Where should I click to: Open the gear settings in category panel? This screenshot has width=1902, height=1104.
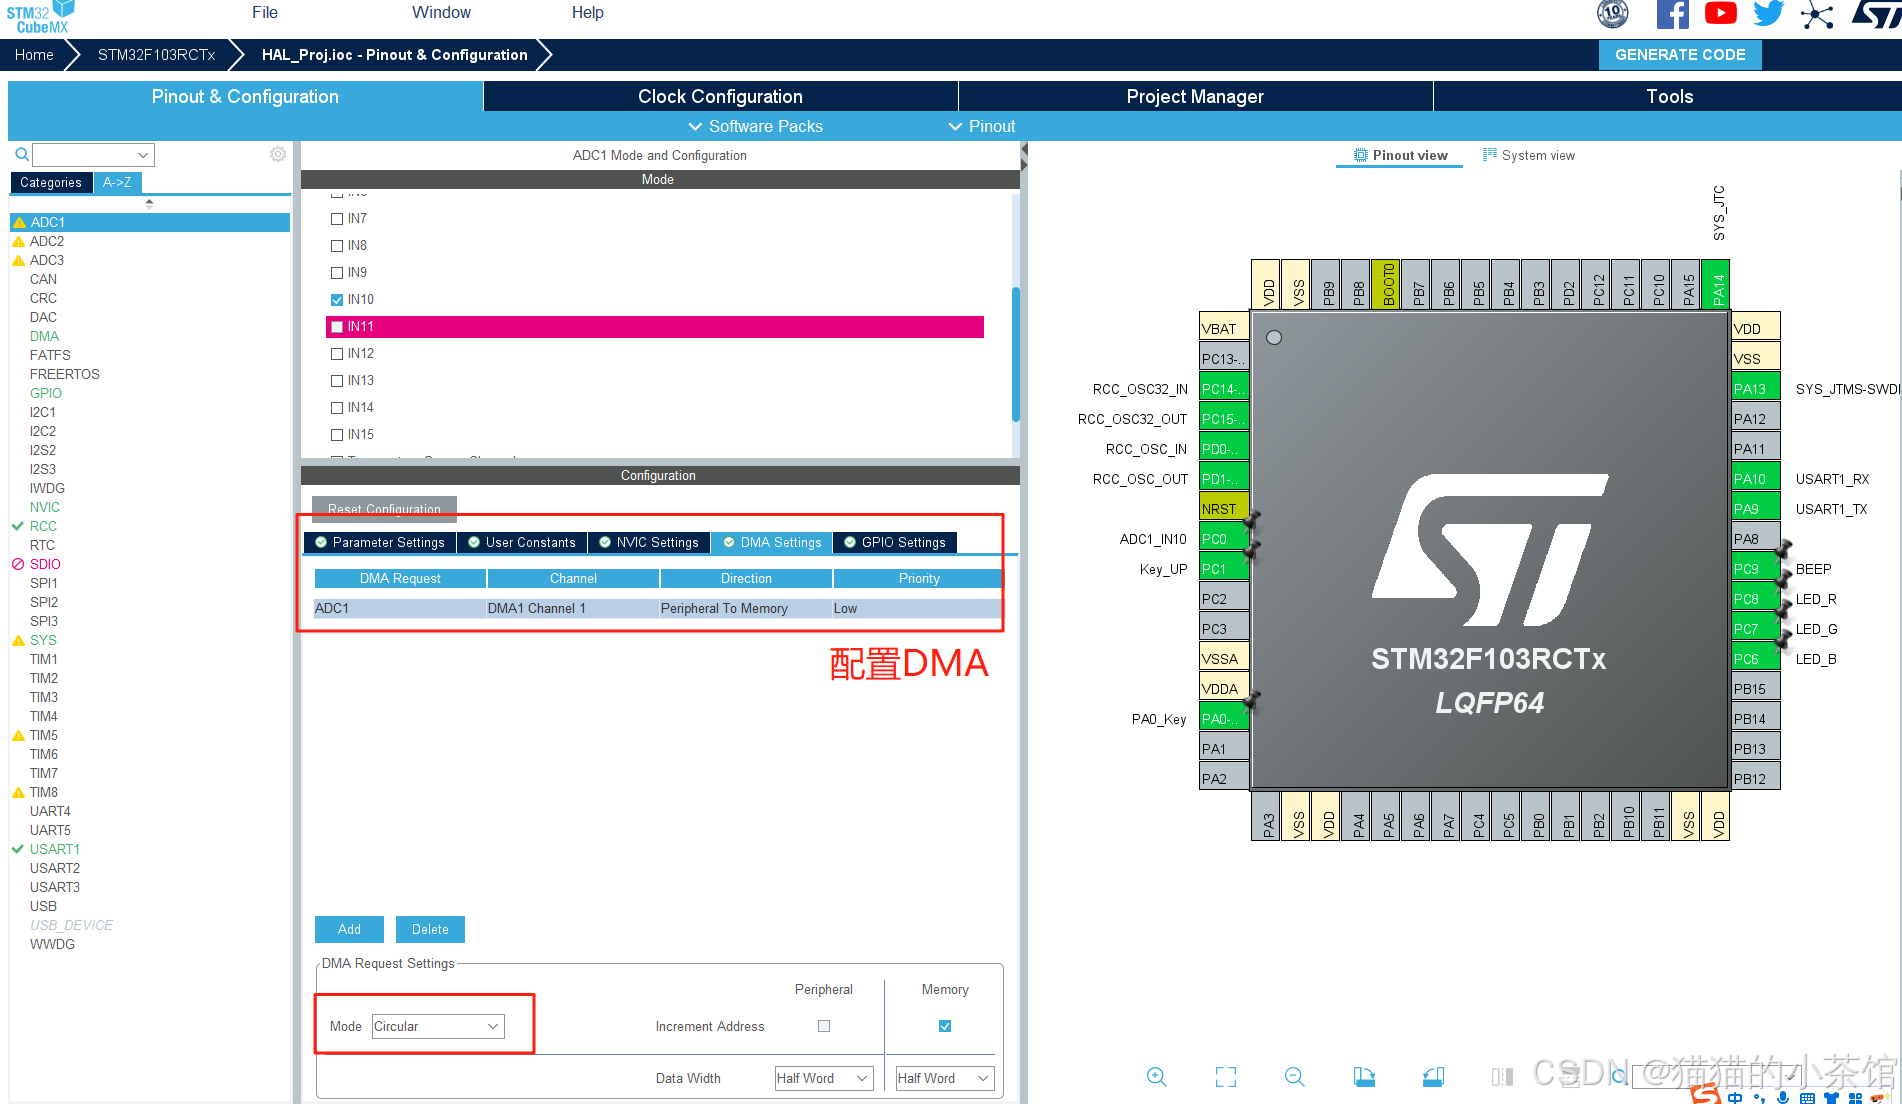(x=278, y=154)
